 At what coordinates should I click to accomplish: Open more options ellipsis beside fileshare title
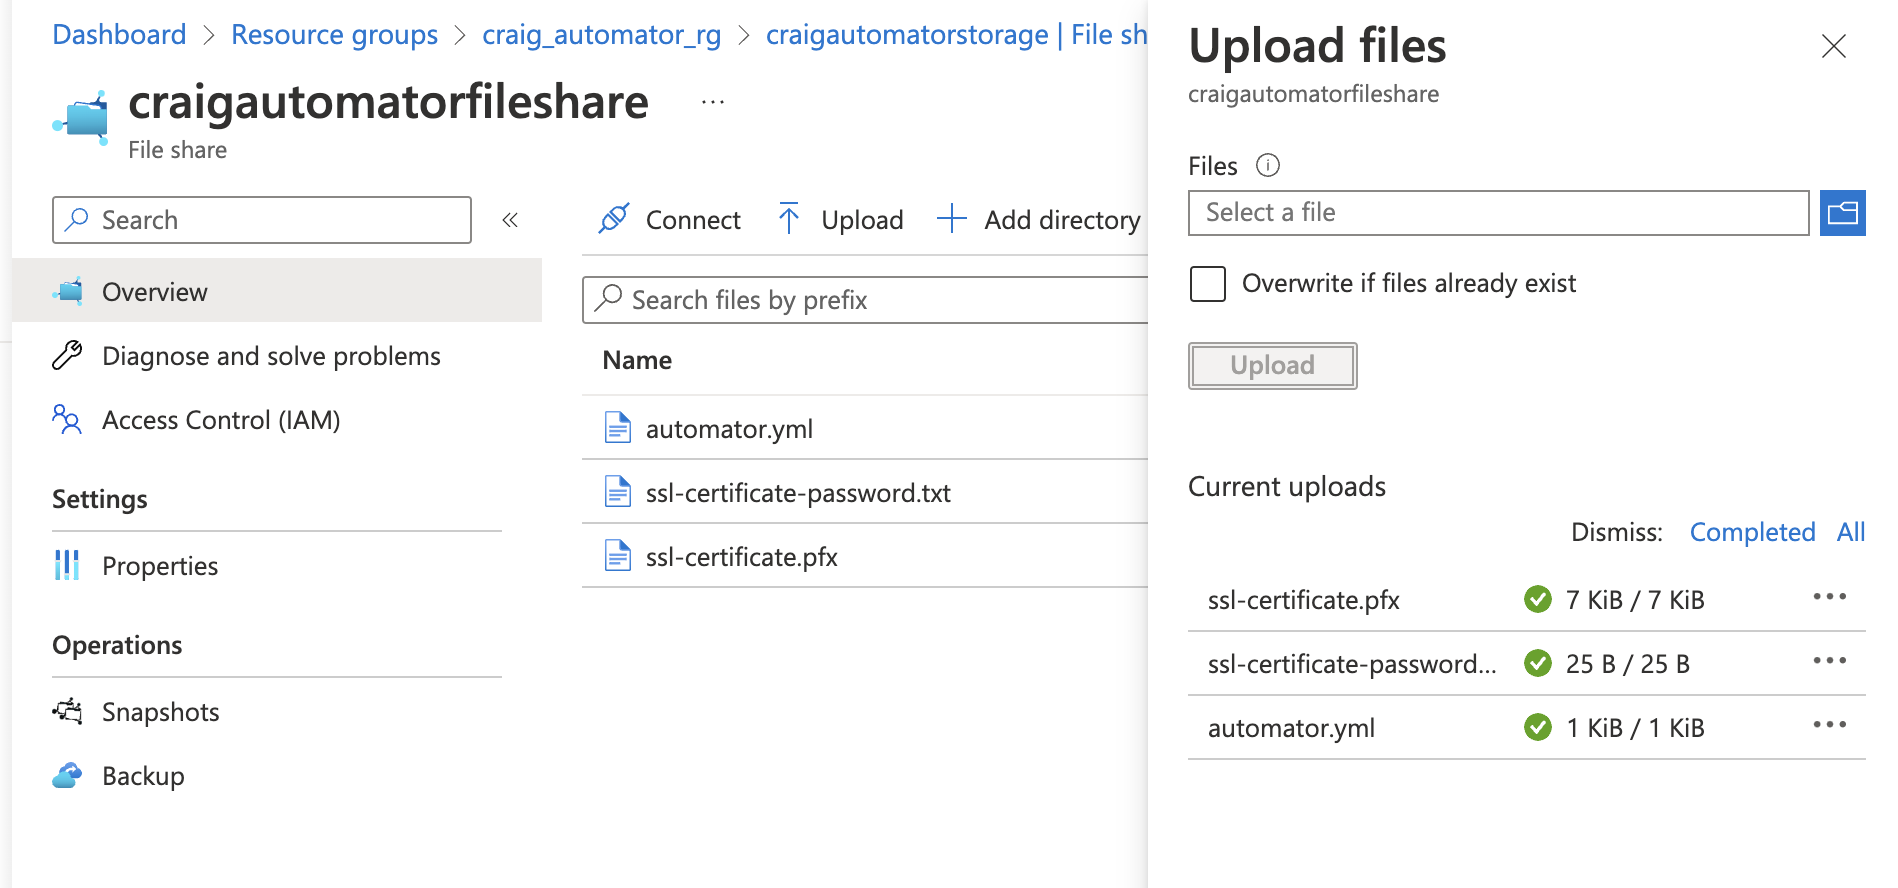click(x=712, y=102)
